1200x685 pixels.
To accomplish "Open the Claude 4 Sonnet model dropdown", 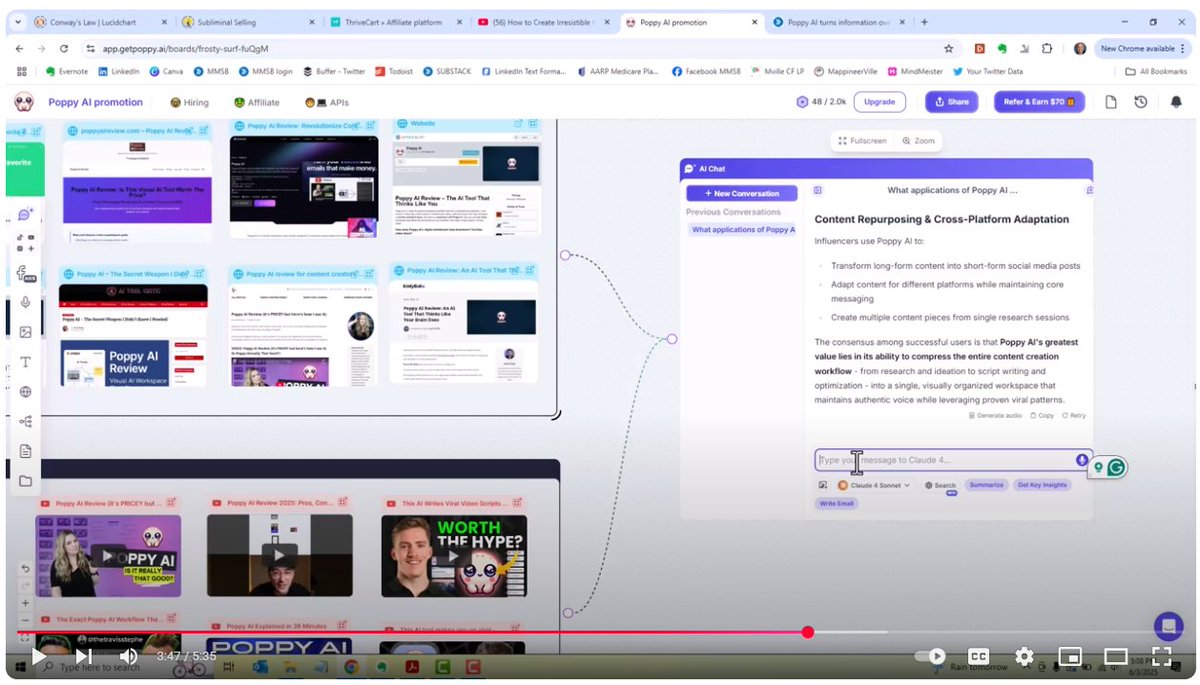I will [x=874, y=485].
